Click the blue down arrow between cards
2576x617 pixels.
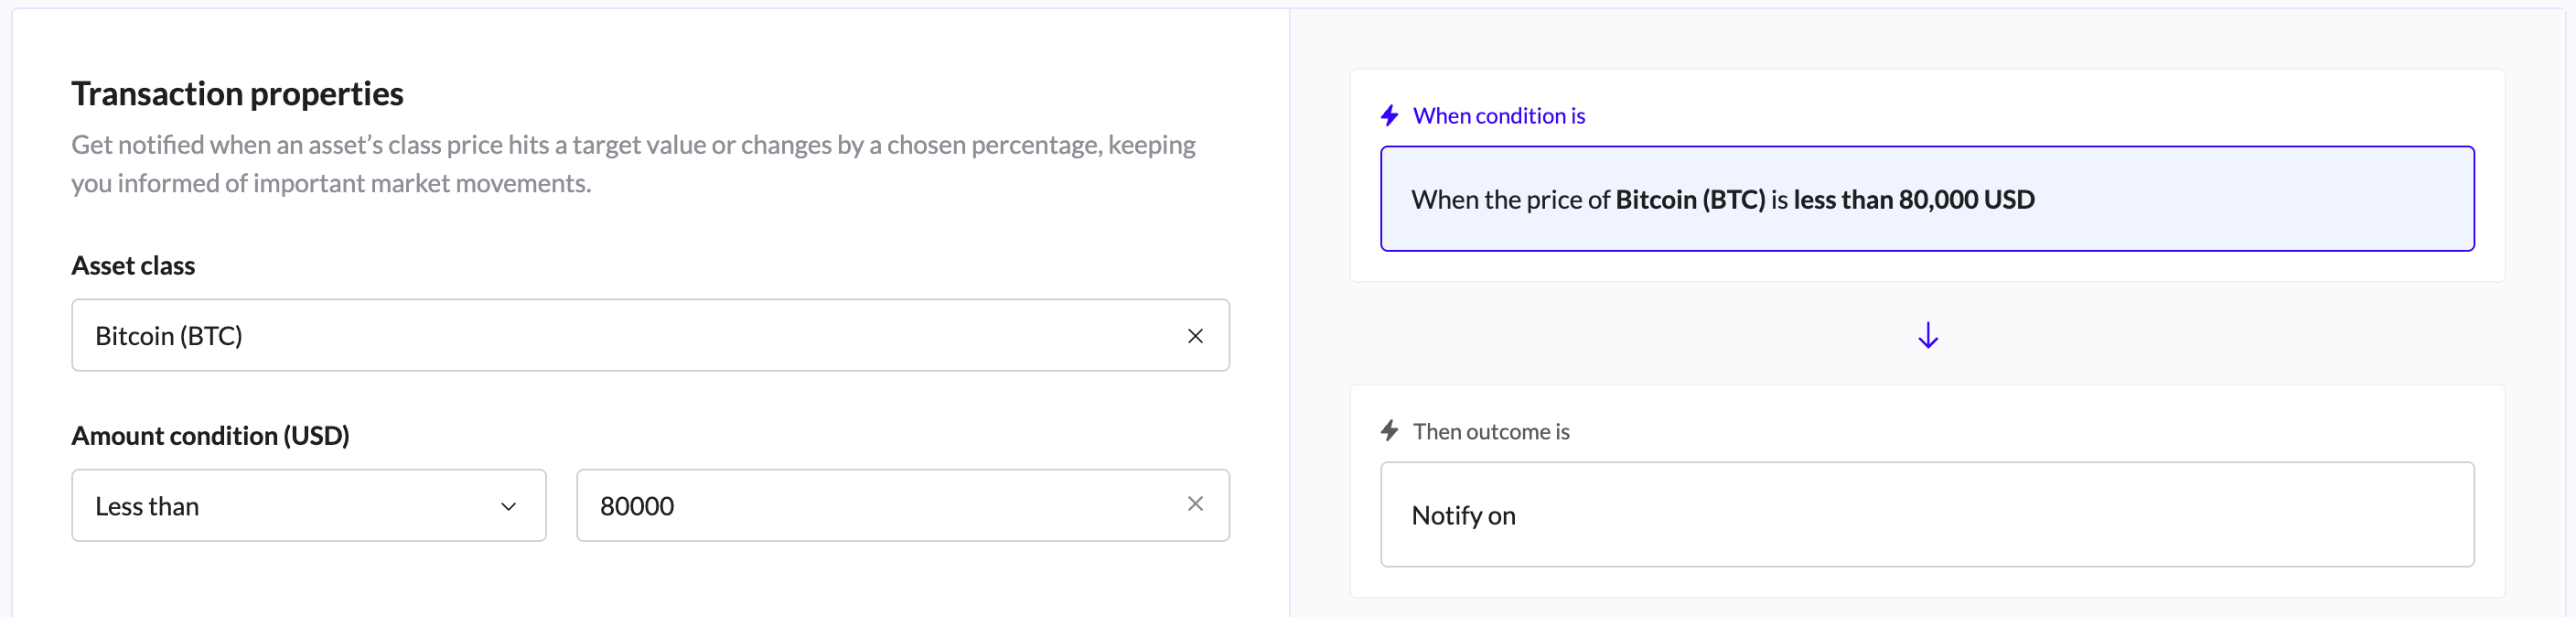click(1927, 335)
